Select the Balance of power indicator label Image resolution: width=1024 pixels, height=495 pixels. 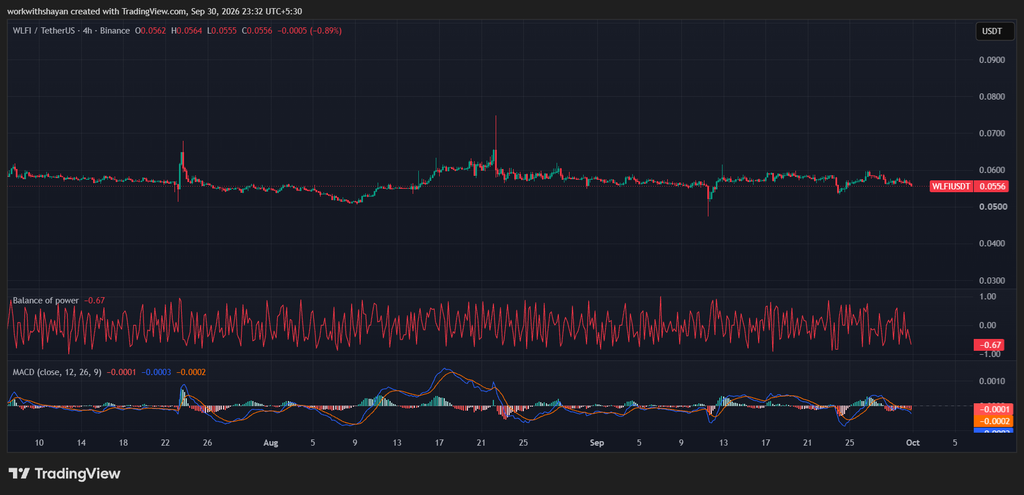[46, 300]
